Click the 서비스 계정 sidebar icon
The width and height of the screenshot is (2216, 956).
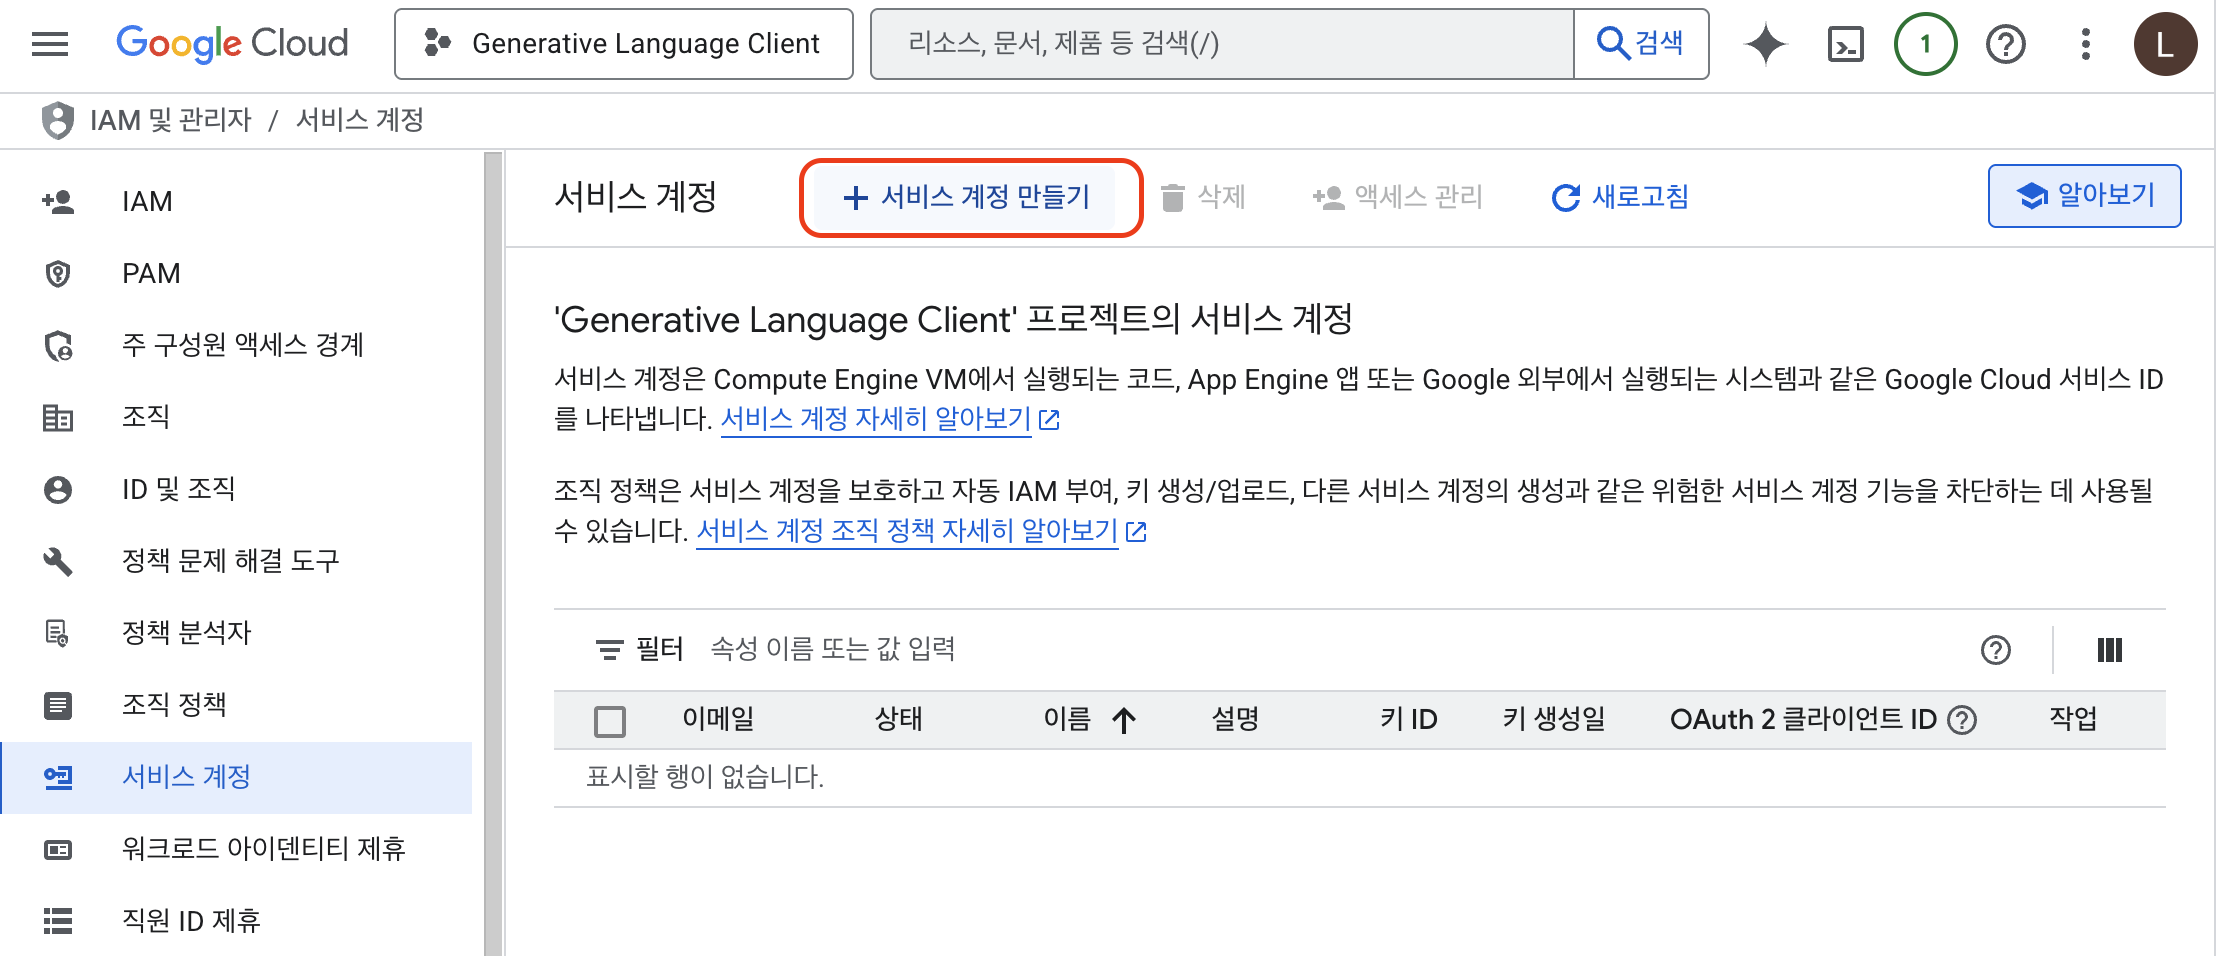(x=58, y=777)
